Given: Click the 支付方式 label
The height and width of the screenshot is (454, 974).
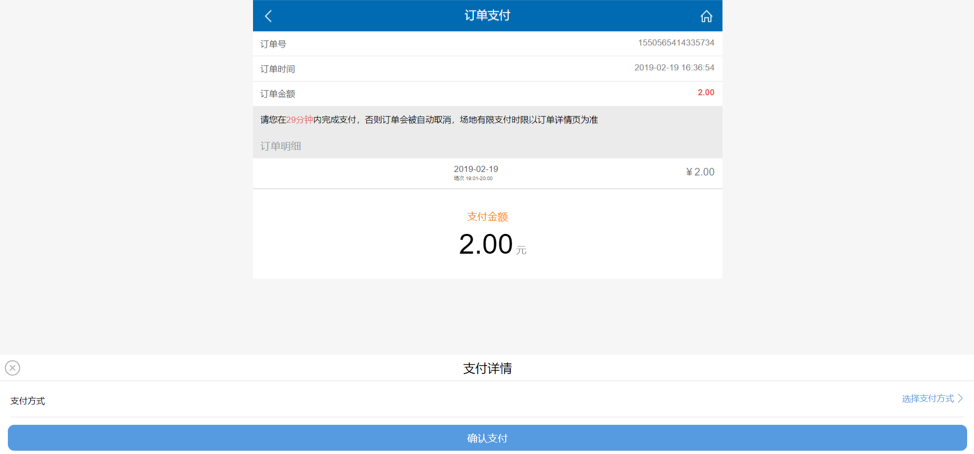Looking at the screenshot, I should tap(28, 401).
